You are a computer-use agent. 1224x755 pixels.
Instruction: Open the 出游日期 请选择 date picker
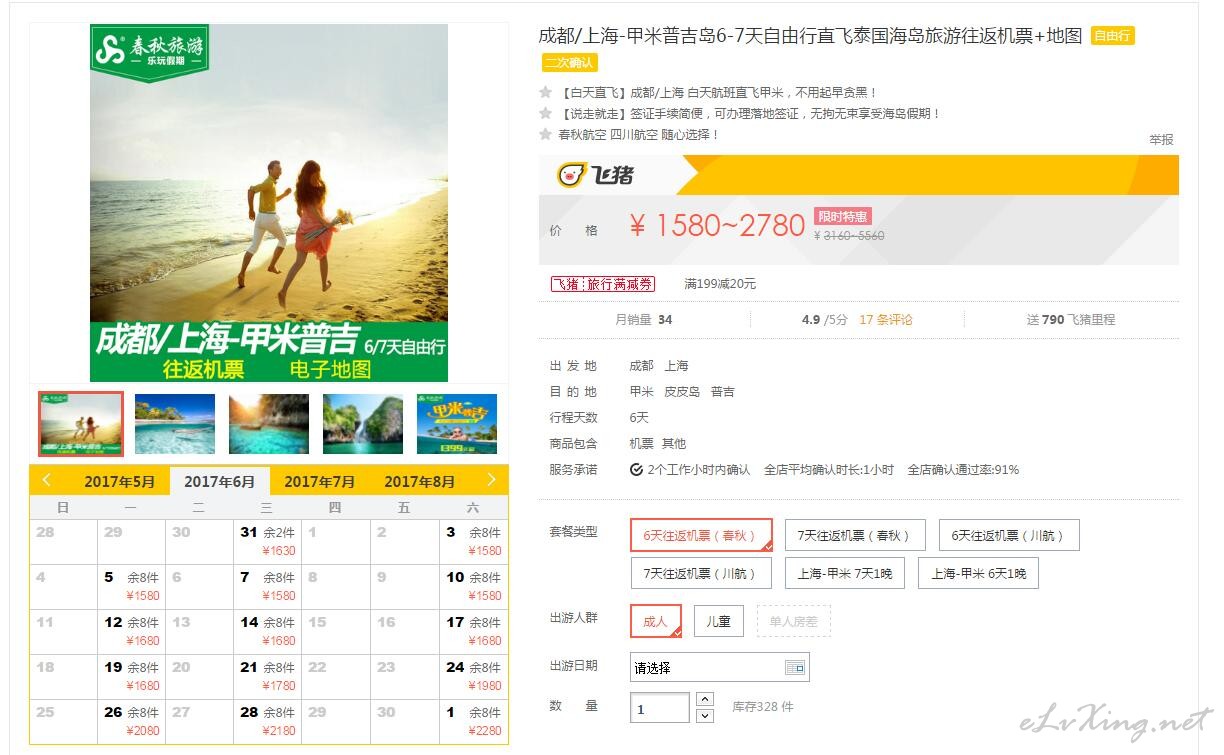[x=719, y=667]
